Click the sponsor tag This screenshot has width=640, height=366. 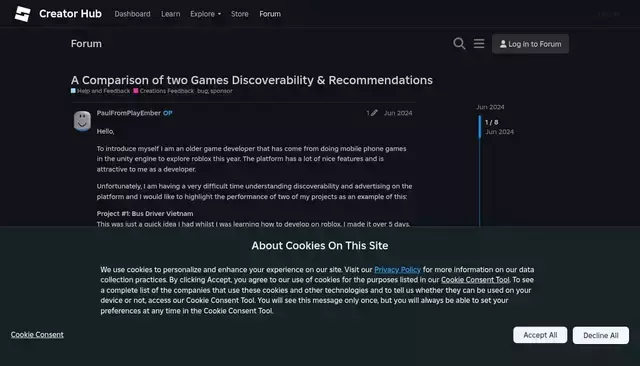(x=221, y=91)
